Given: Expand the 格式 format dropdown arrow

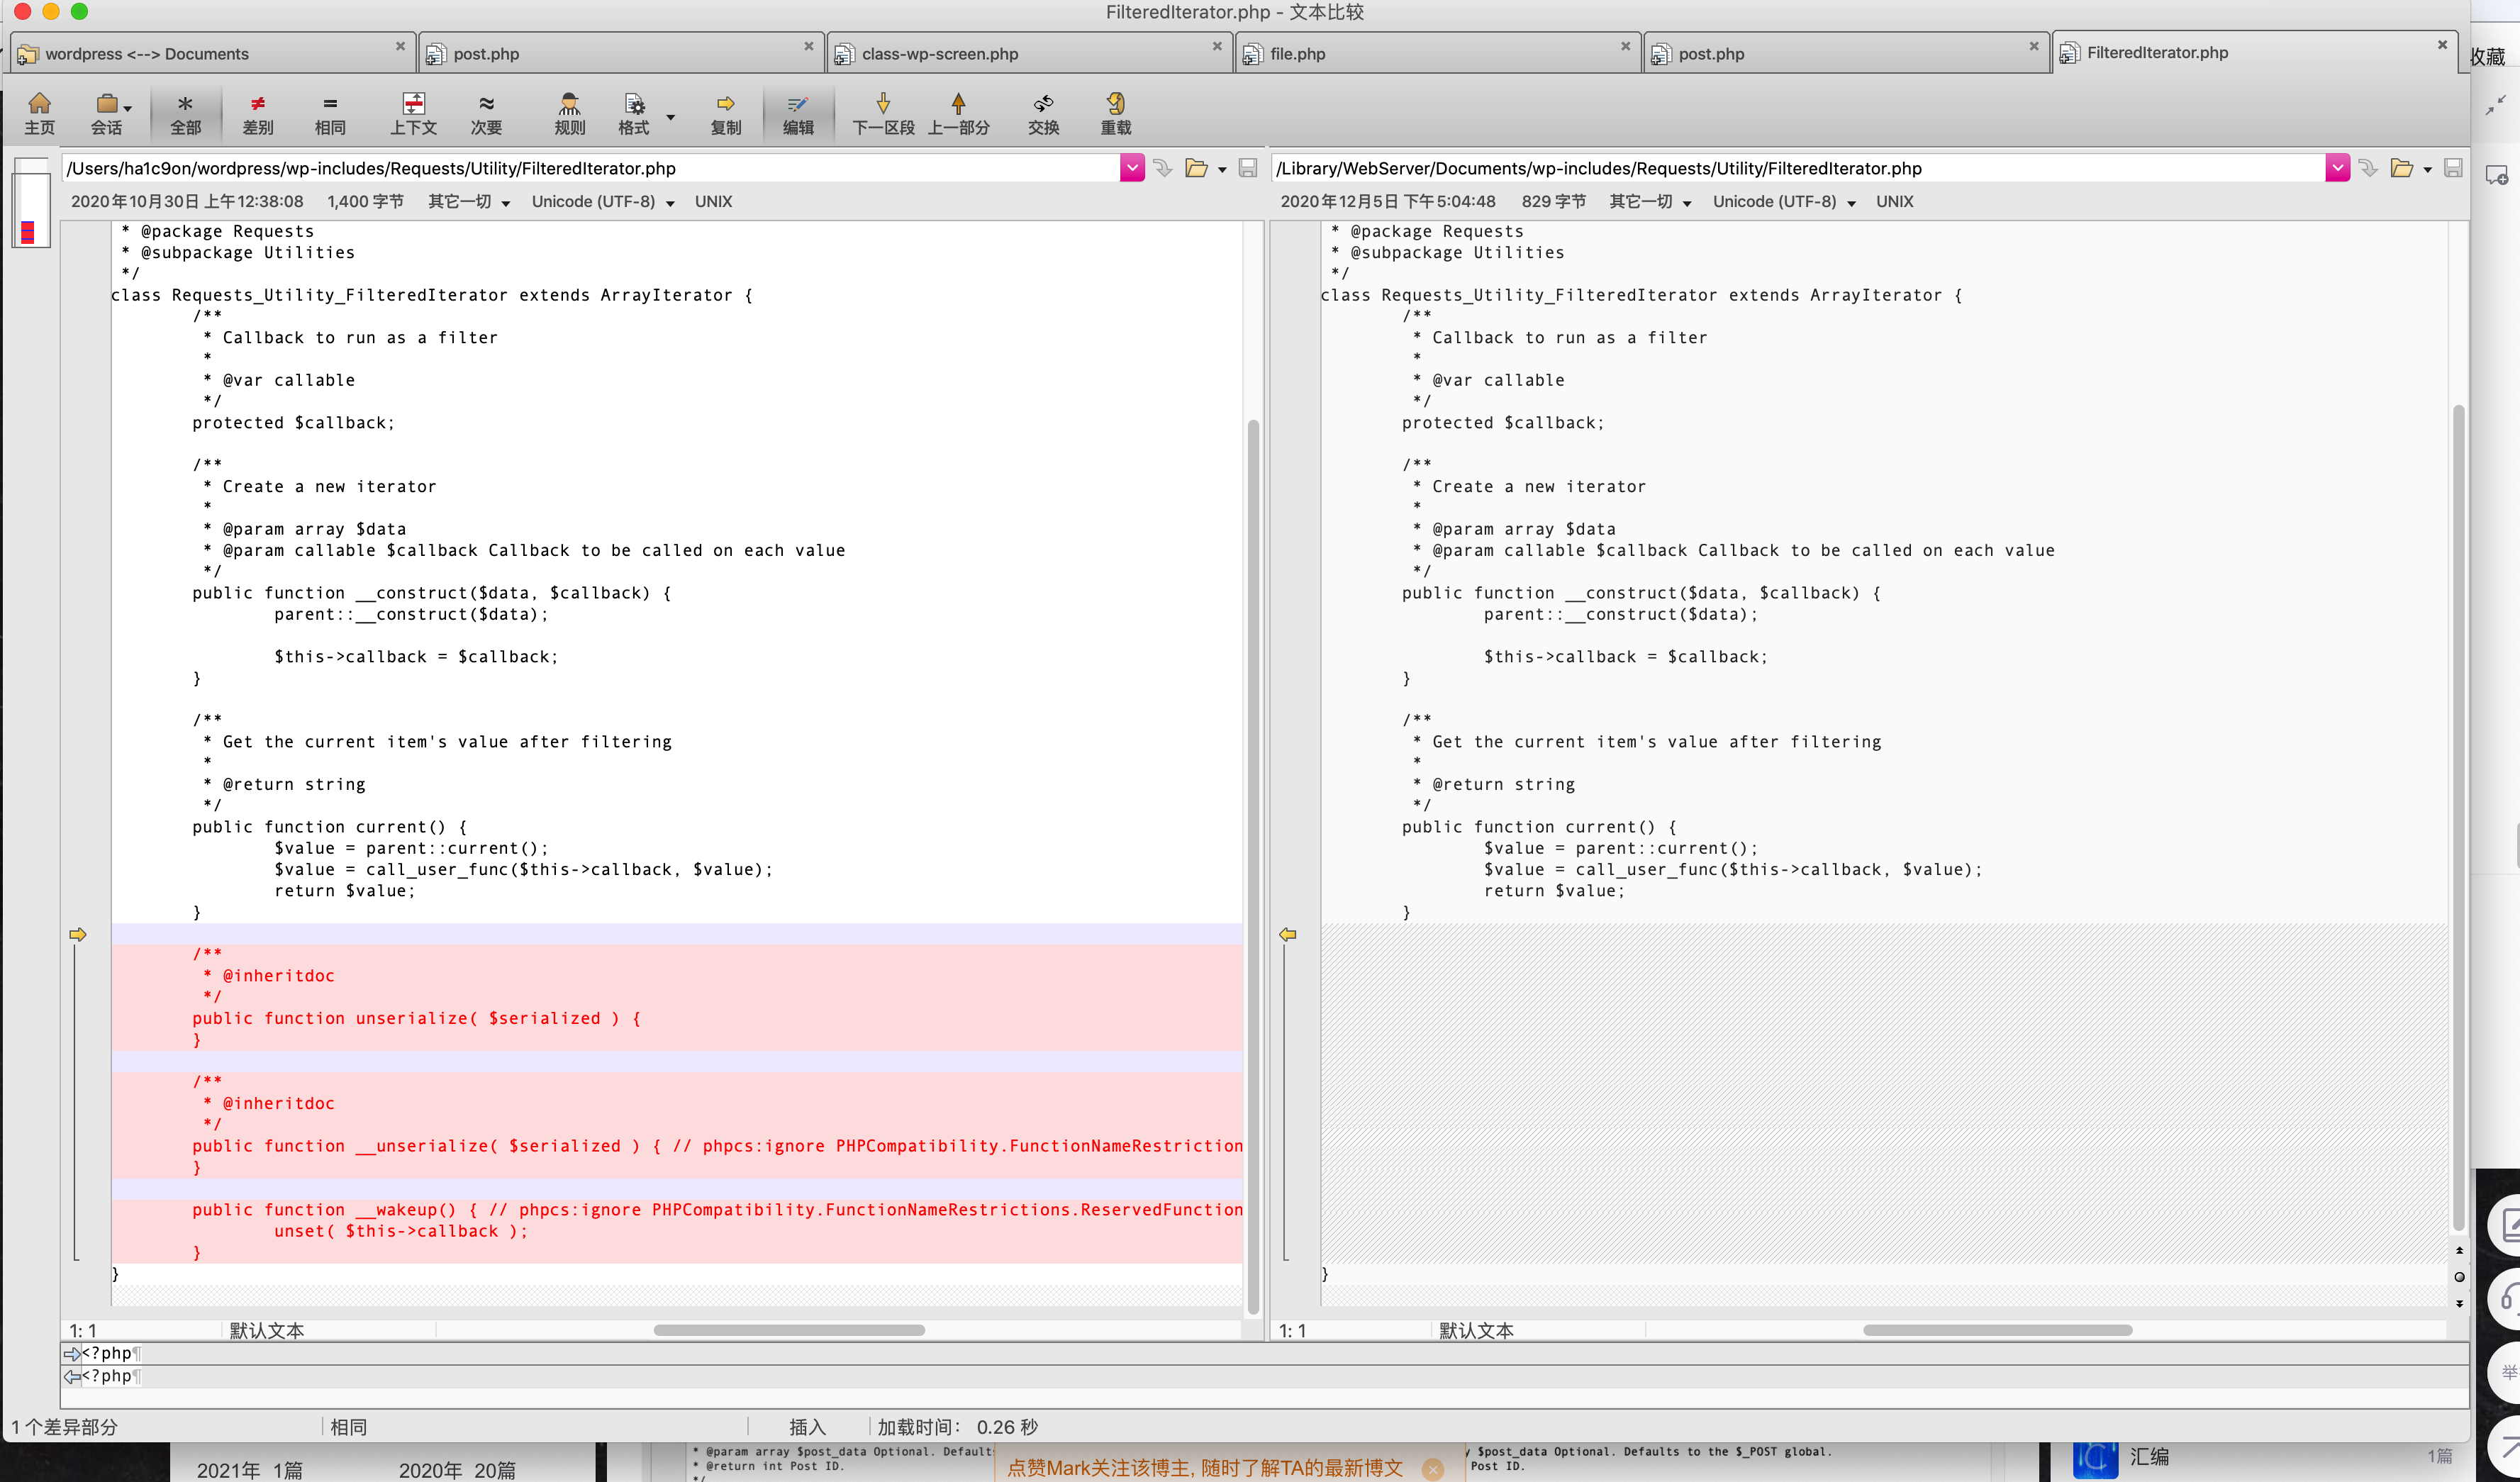Looking at the screenshot, I should [x=670, y=116].
